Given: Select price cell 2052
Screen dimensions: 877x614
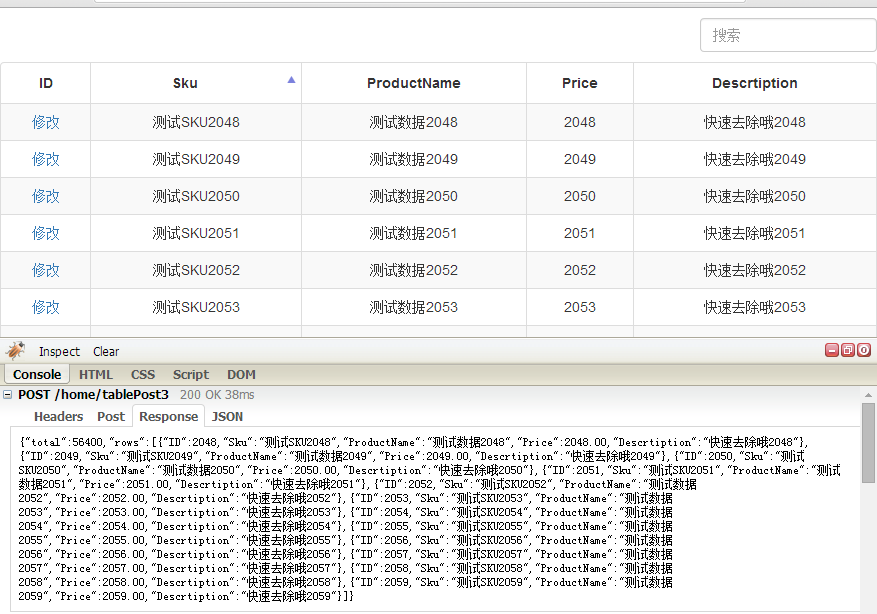Looking at the screenshot, I should point(579,270).
